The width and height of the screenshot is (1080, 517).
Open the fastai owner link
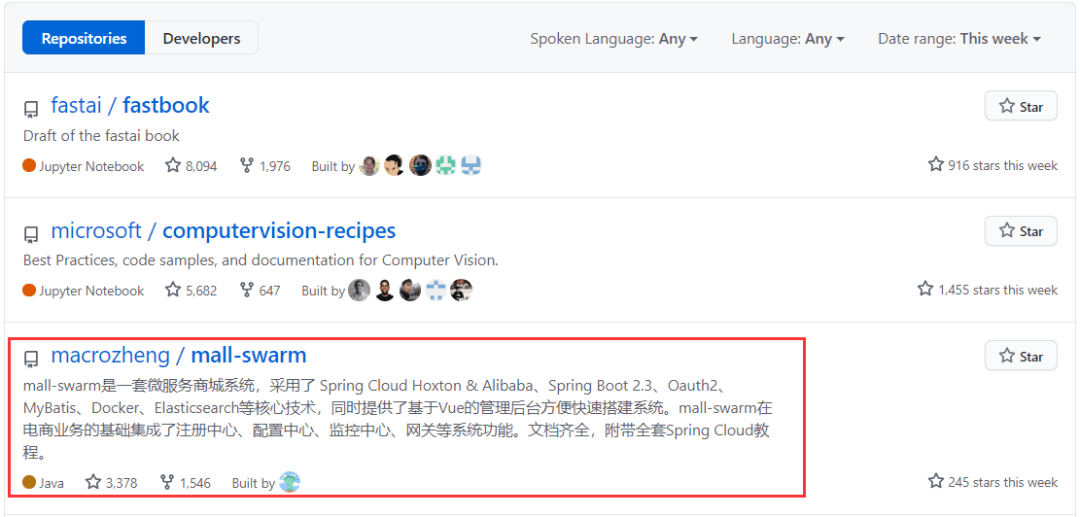[76, 105]
